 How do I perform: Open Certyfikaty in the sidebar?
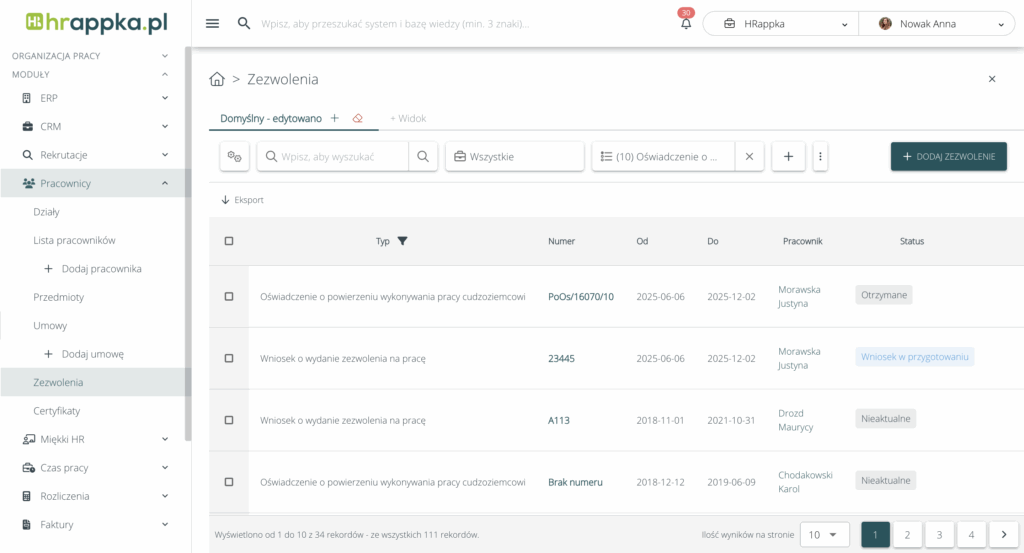pos(57,411)
